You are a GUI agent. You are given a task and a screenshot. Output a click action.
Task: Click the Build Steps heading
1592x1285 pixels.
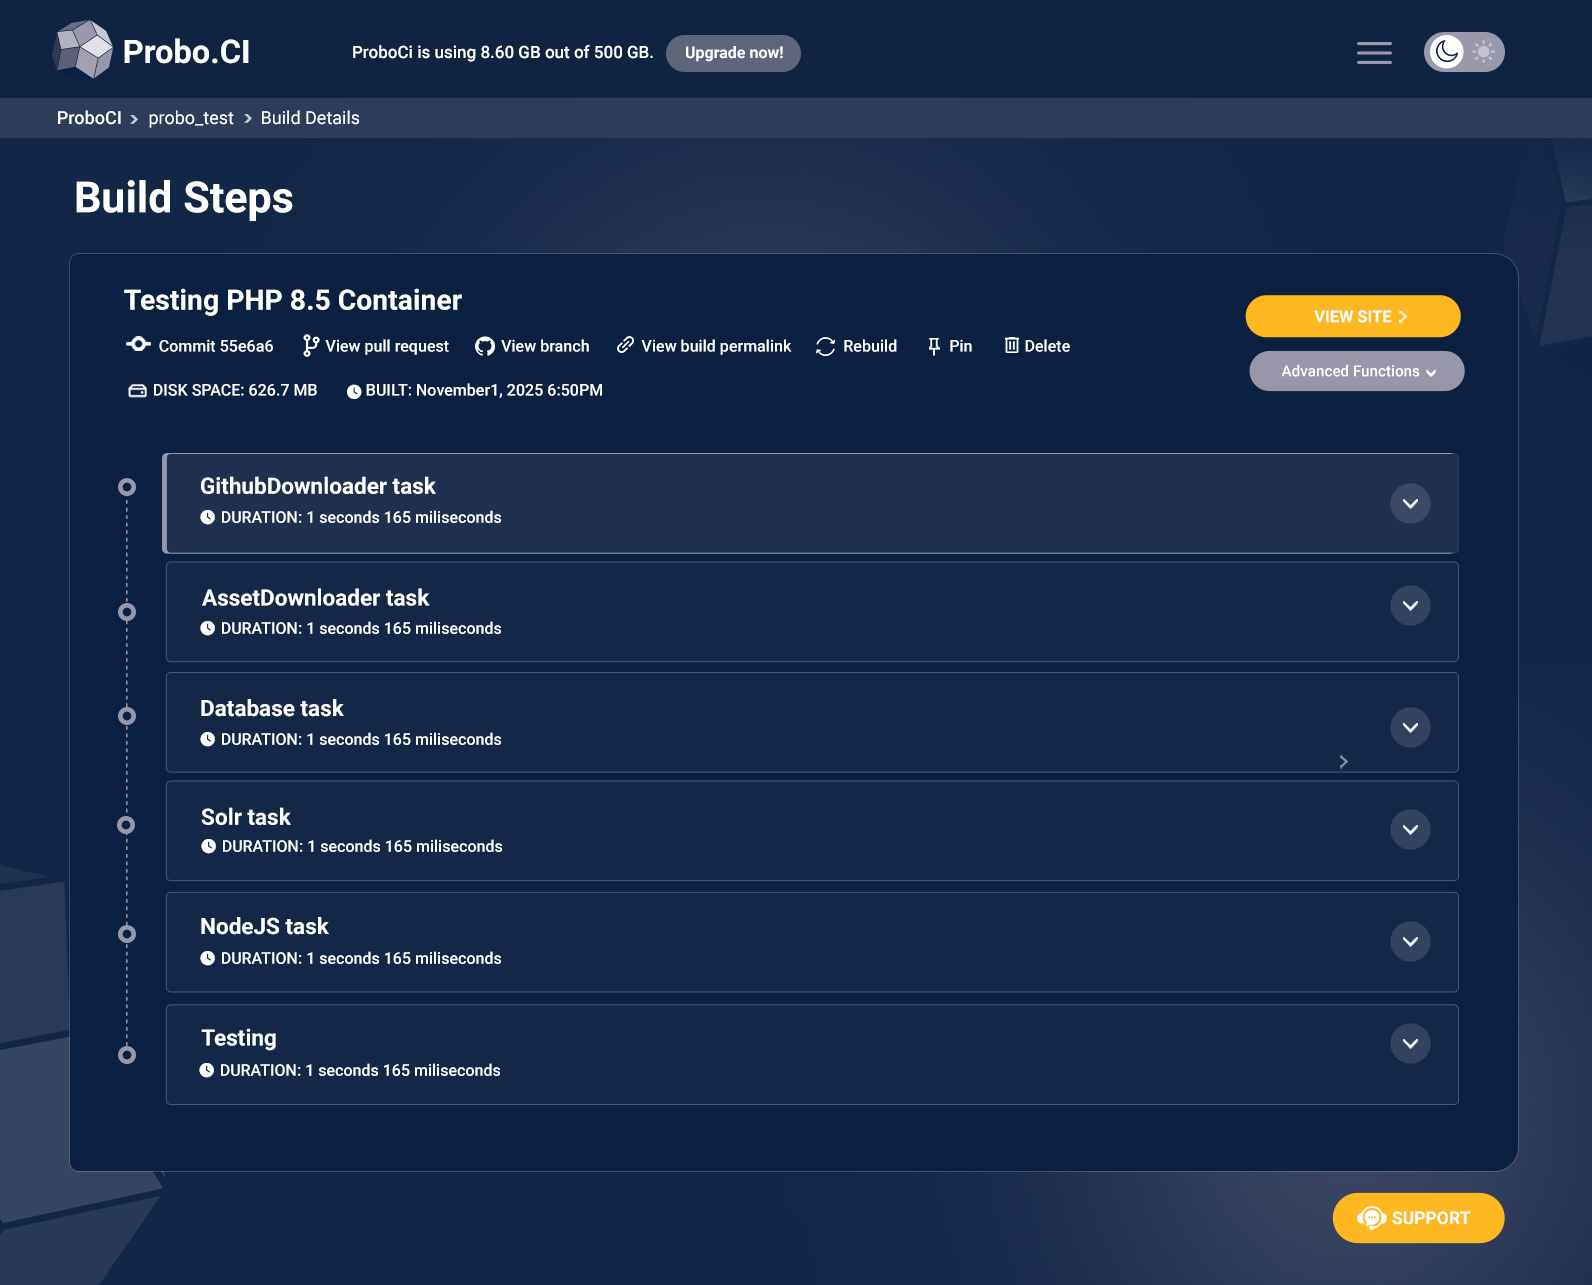[x=184, y=198]
